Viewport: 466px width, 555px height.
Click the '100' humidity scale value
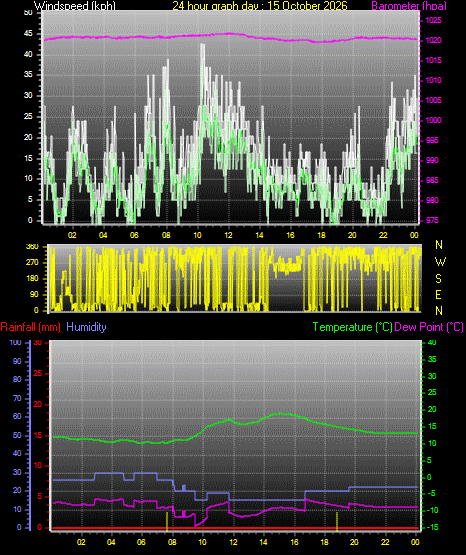tap(15, 342)
